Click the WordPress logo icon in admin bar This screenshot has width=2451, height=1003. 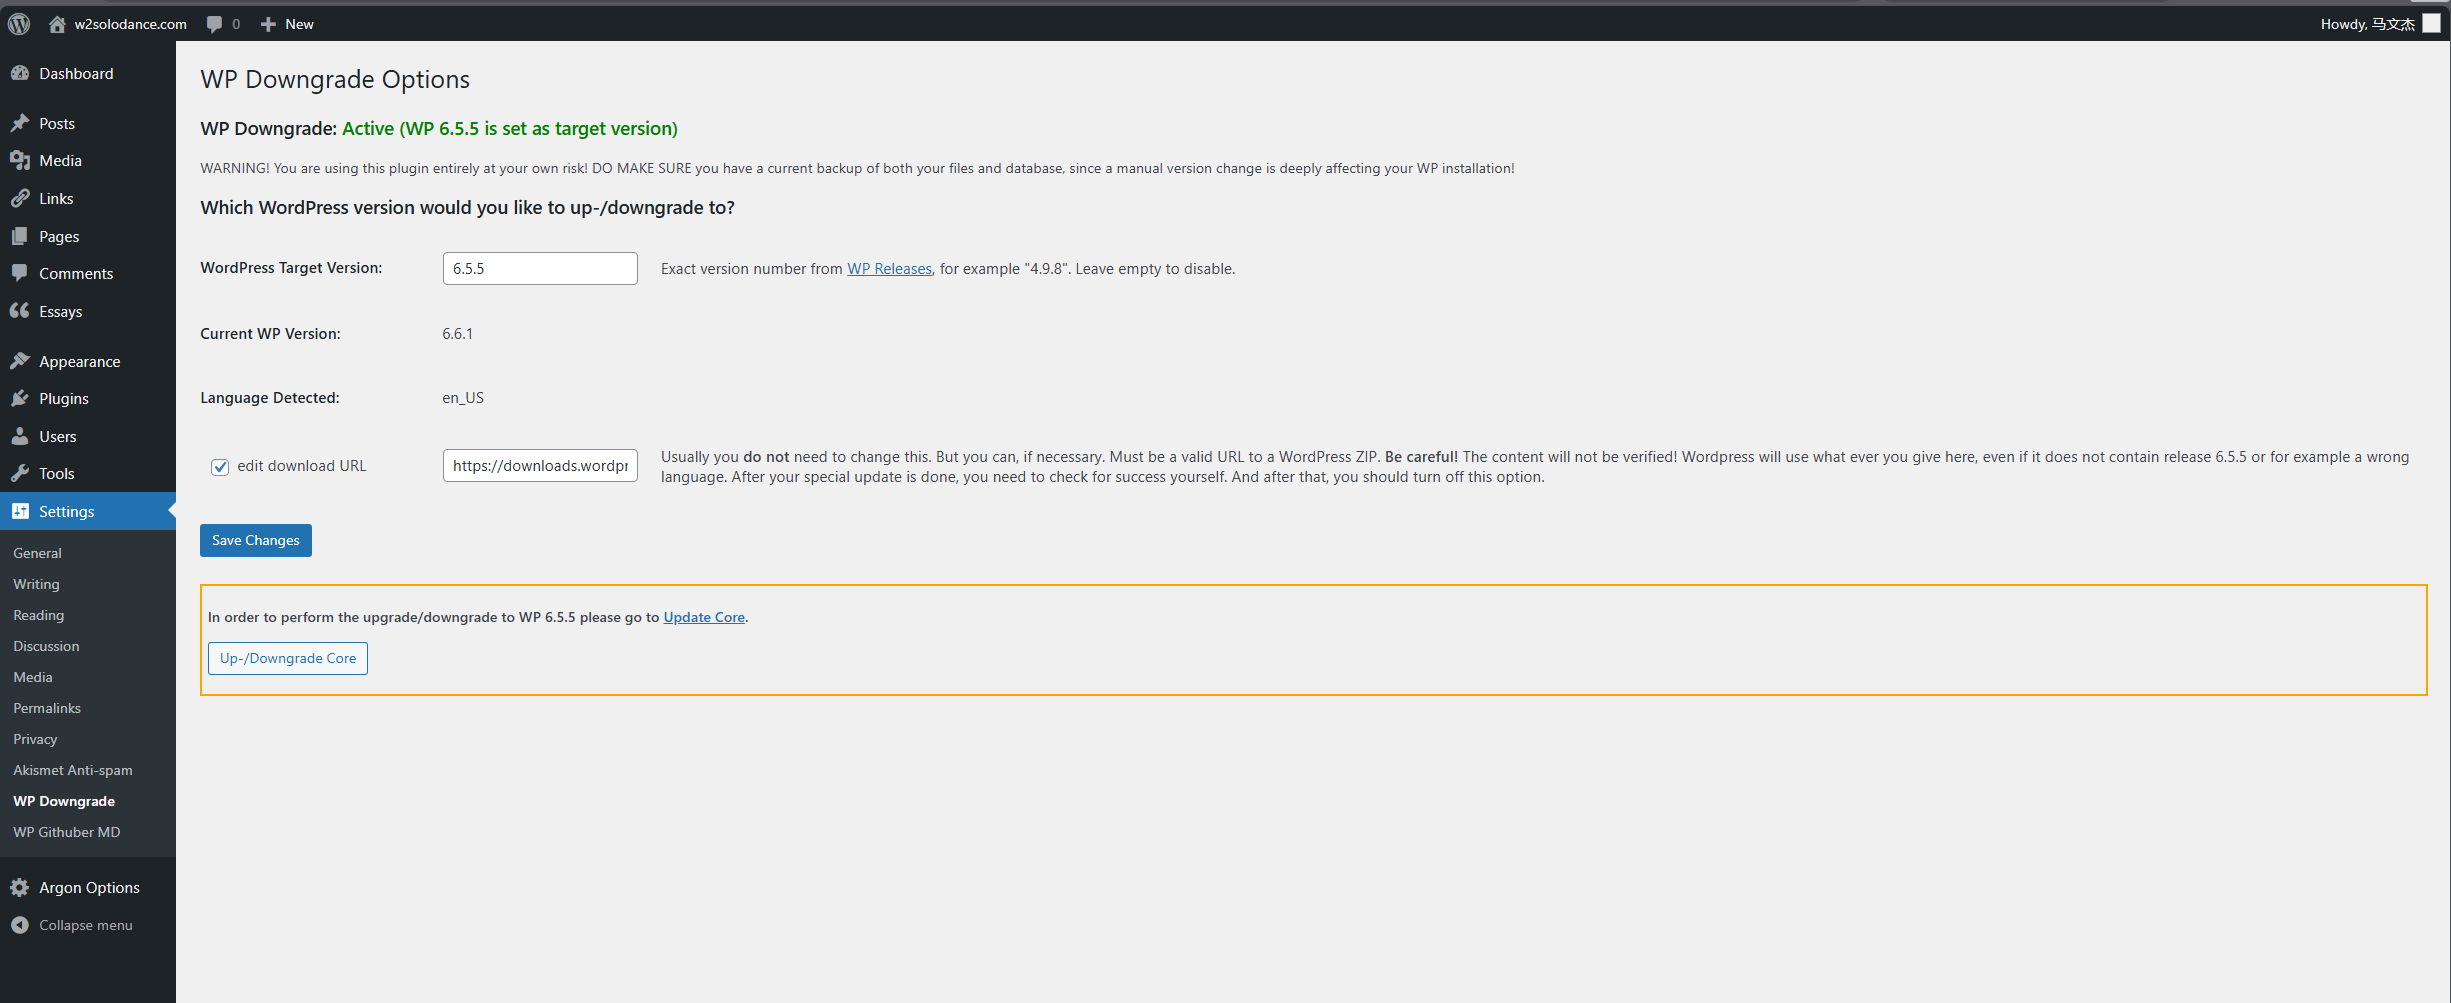coord(19,24)
